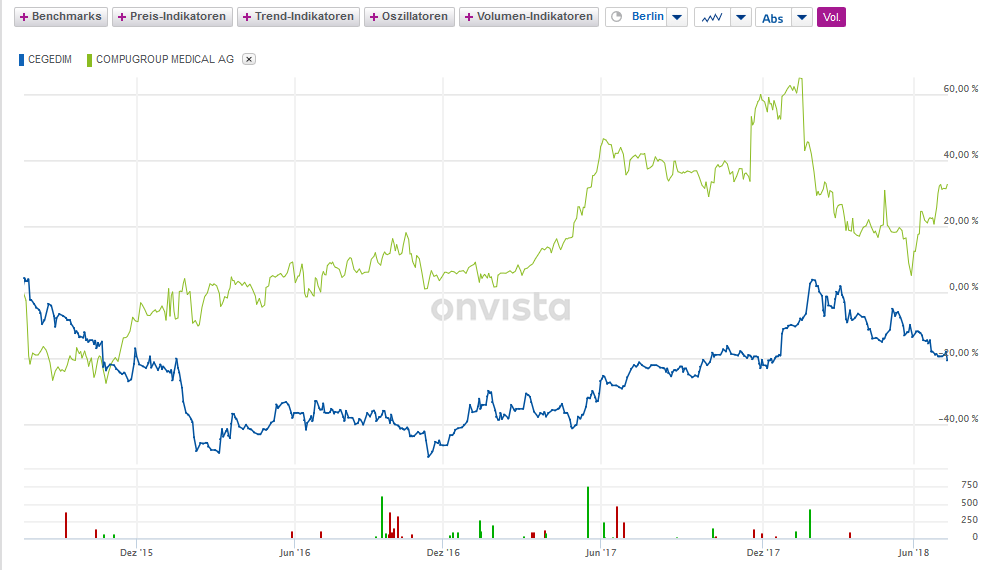Click the clock icon beside Berlin
The image size is (1000, 570).
[x=617, y=17]
